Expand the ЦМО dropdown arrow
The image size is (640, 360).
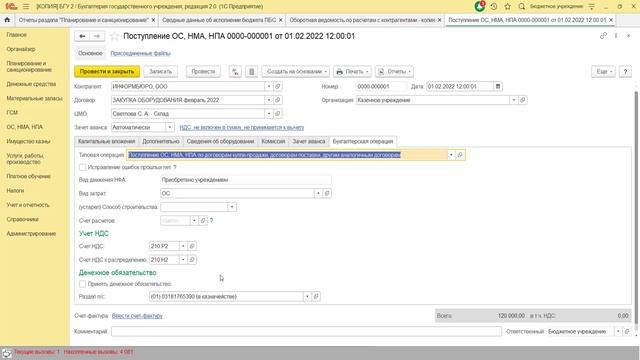269,113
